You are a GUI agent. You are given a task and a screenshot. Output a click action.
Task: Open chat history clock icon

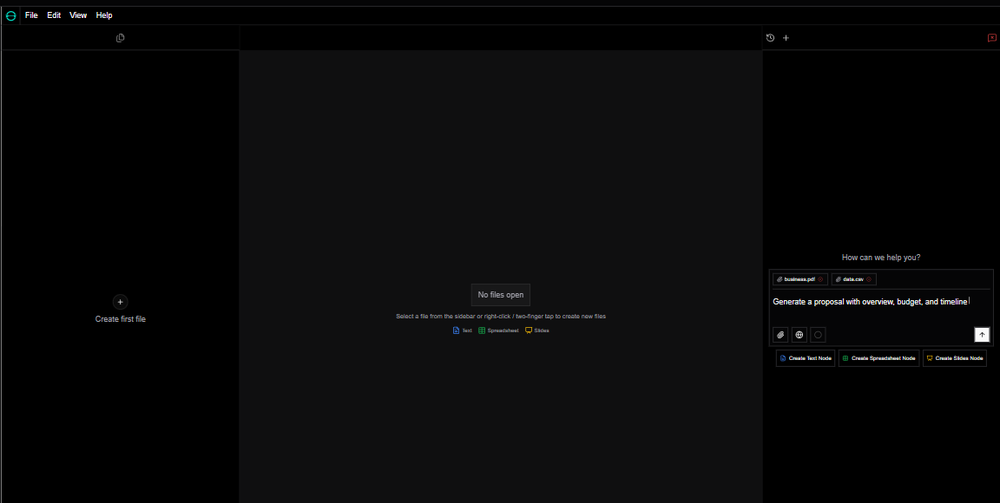point(770,38)
